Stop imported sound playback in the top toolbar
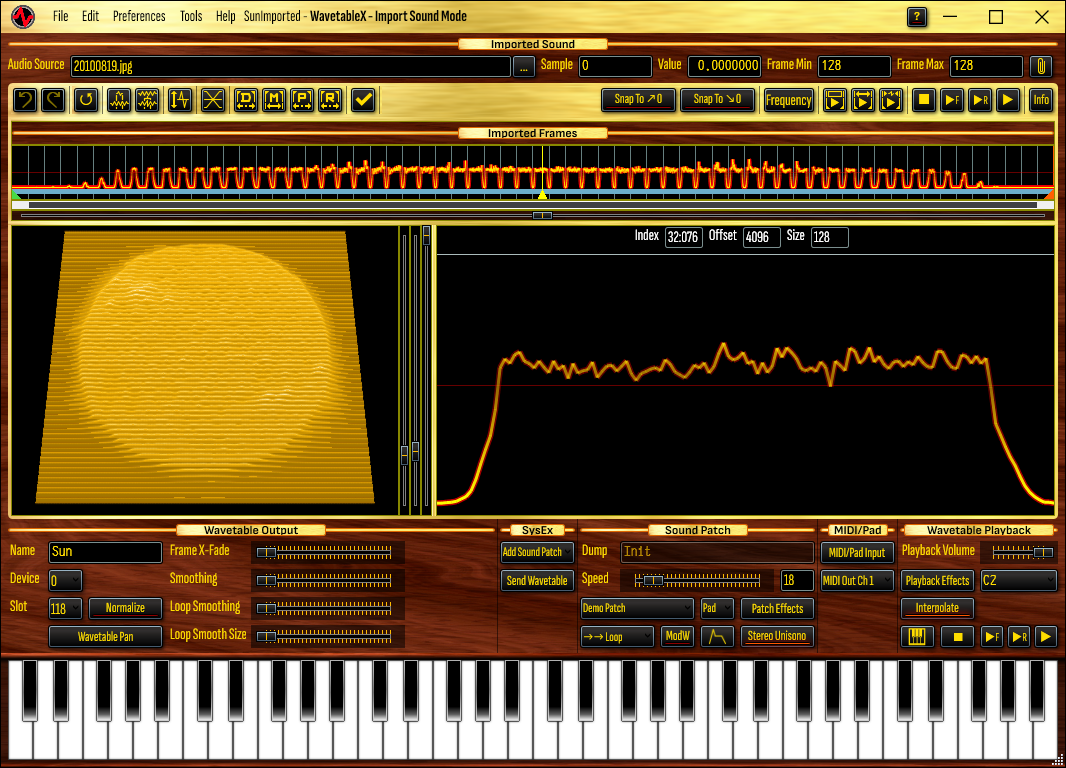 [923, 100]
